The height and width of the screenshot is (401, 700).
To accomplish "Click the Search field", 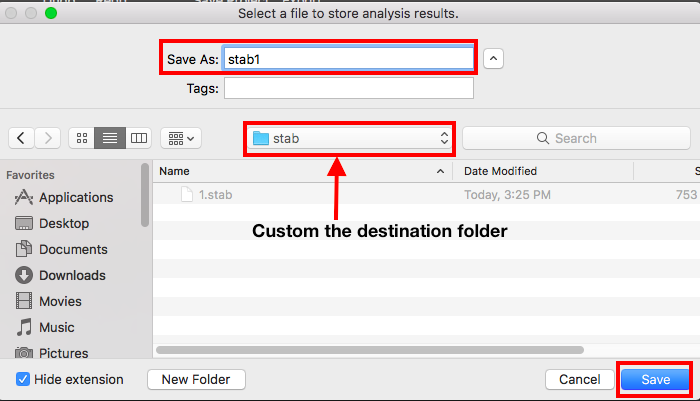I will point(576,138).
